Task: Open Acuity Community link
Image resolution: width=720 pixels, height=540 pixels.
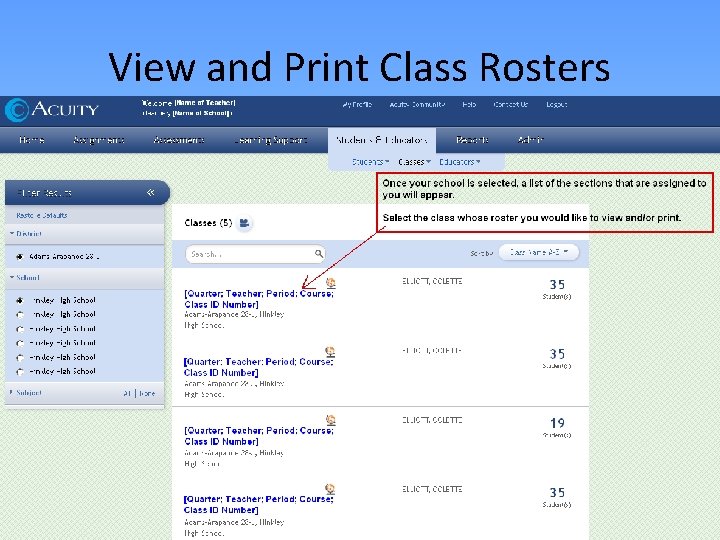Action: tap(417, 105)
